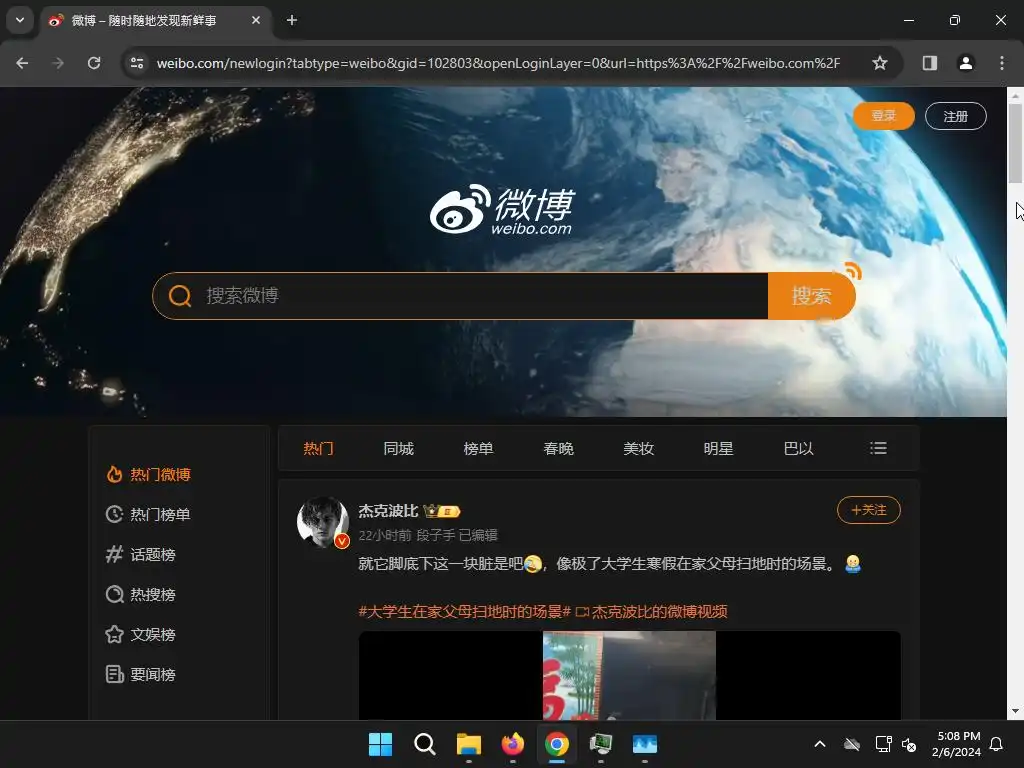Switch to the 美妆 tab
This screenshot has width=1024, height=768.
pyautogui.click(x=639, y=449)
